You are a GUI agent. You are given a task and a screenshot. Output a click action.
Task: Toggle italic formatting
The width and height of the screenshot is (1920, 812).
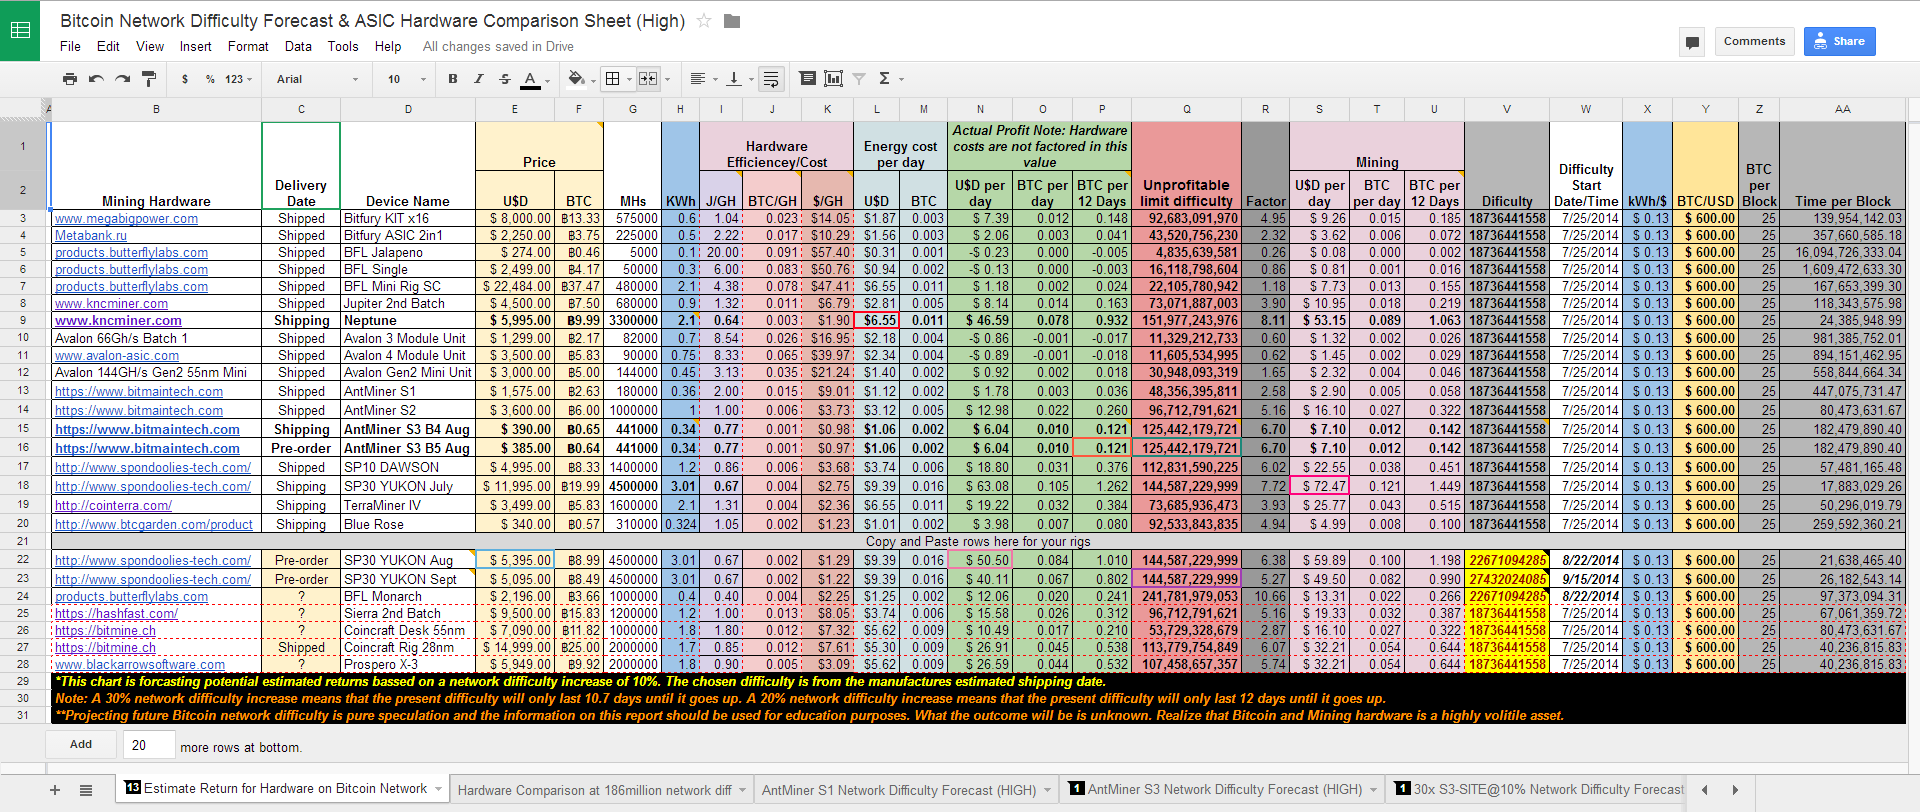pyautogui.click(x=479, y=79)
